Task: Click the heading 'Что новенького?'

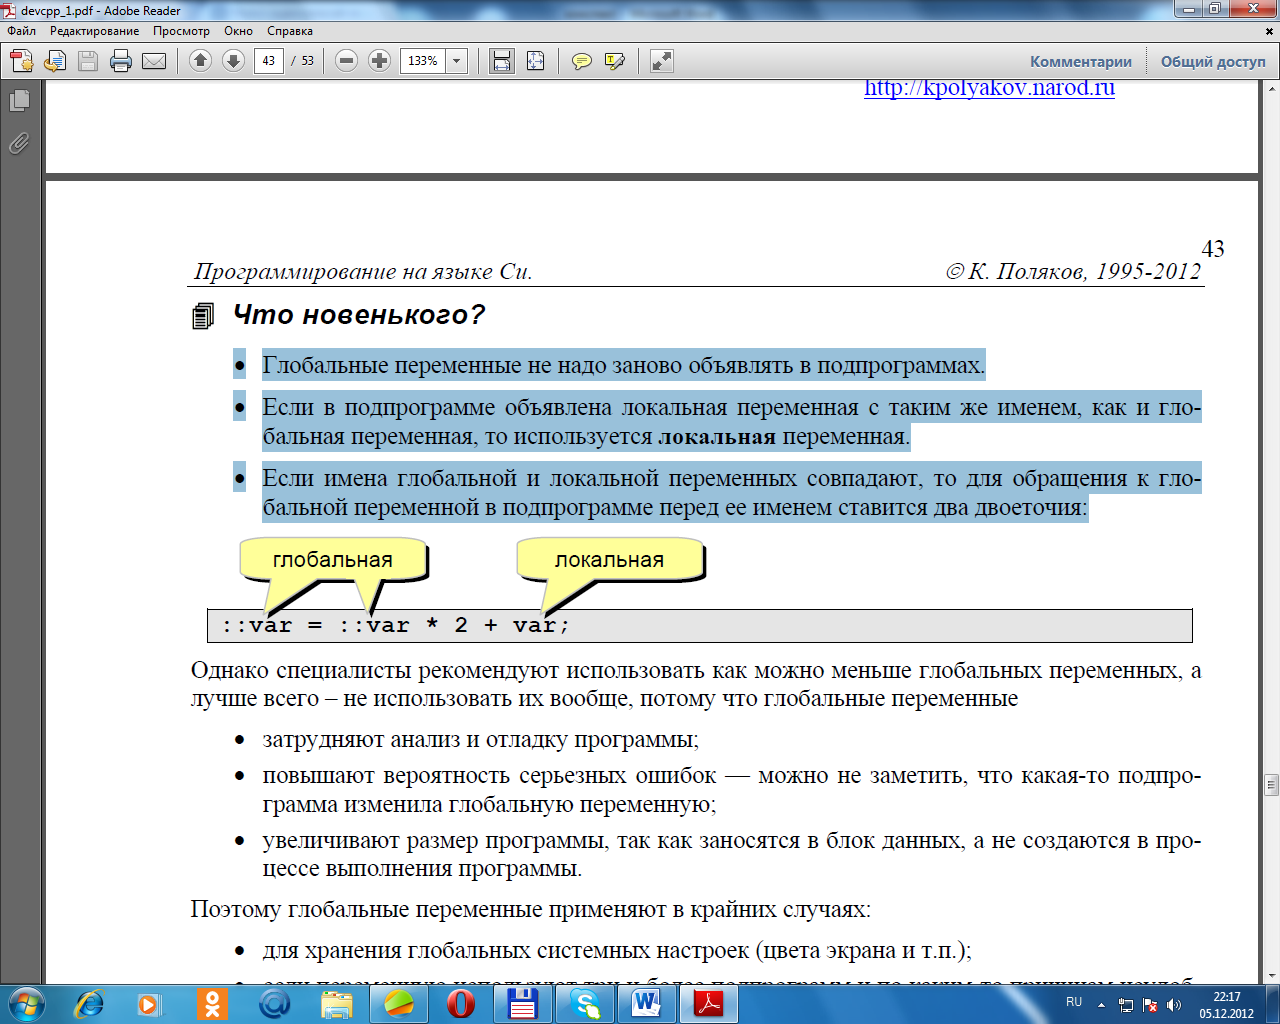Action: [358, 315]
